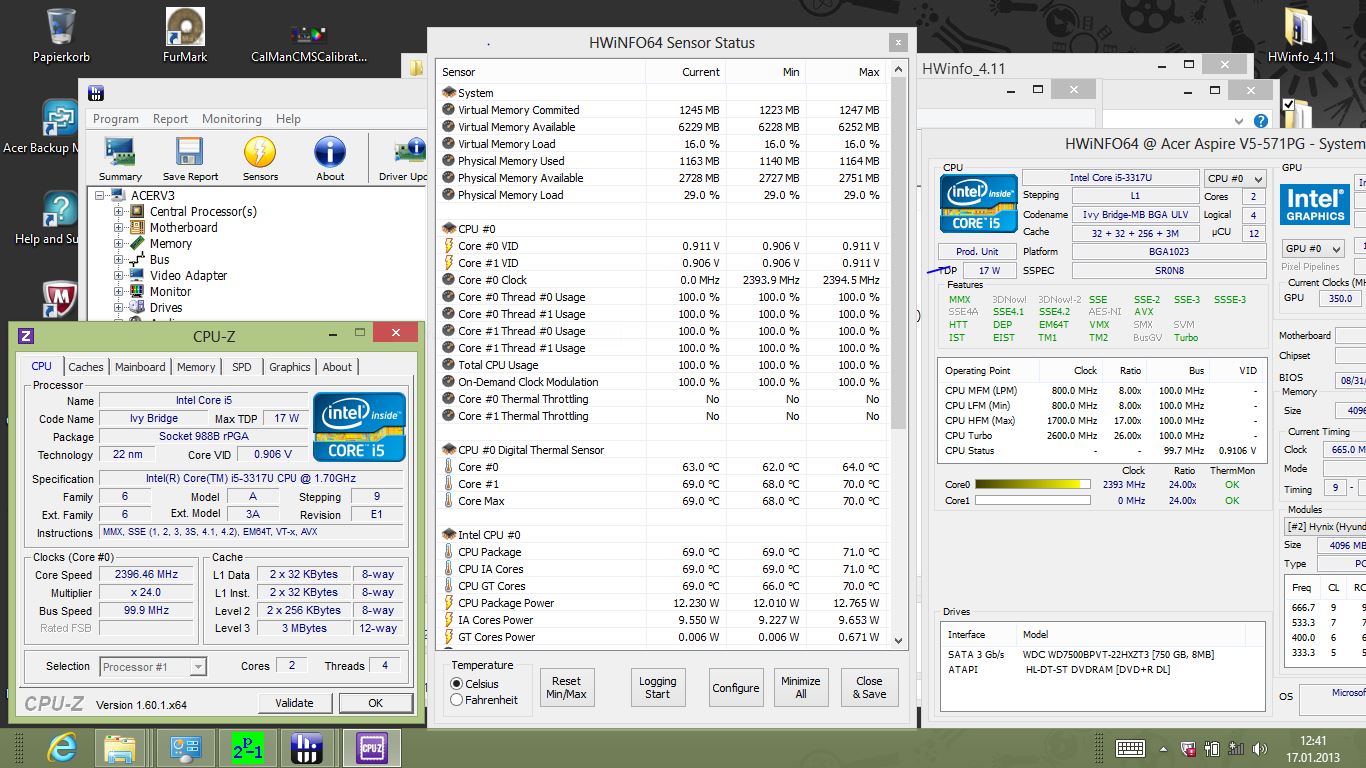This screenshot has height=768, width=1366.
Task: Select Celsius temperature unit
Action: 457,684
